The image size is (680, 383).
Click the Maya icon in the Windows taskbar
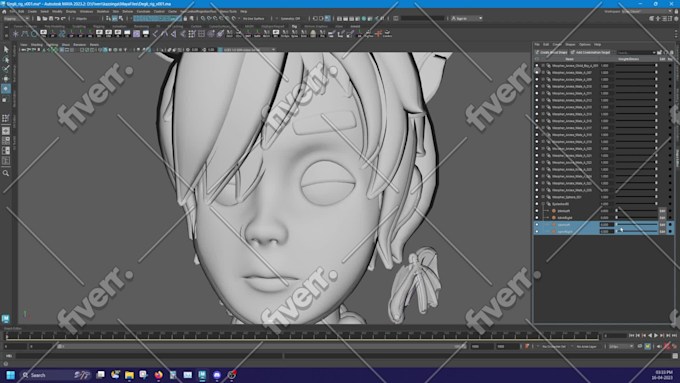[202, 375]
